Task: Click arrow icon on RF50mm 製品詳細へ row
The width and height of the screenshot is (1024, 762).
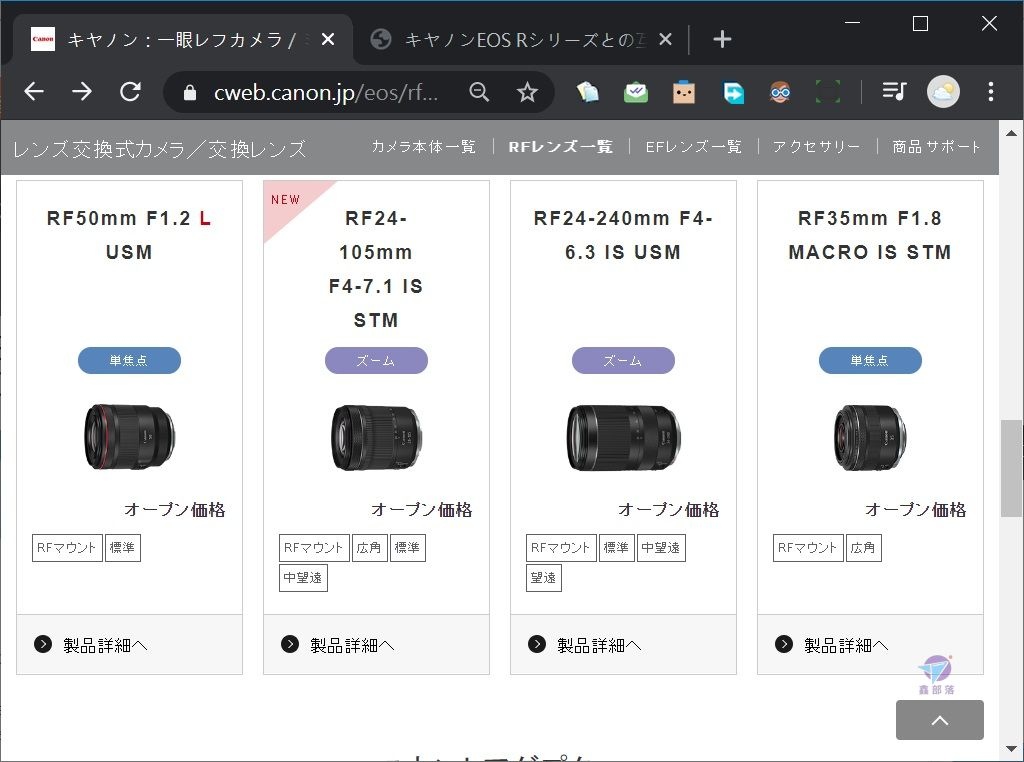Action: [43, 644]
